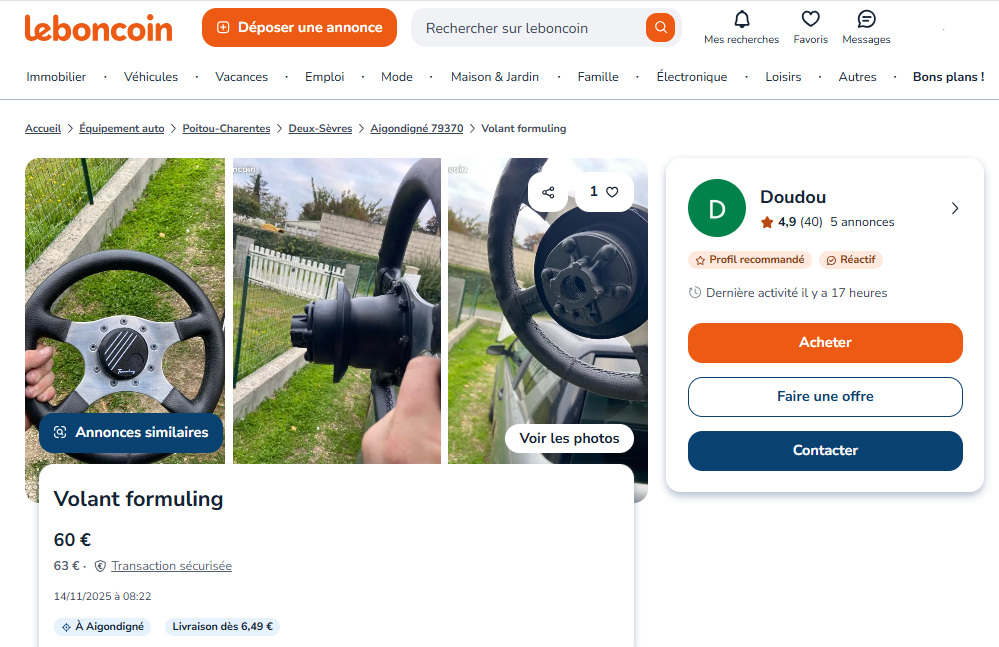This screenshot has height=647, width=999.
Task: Click Faire une offre button
Action: click(x=825, y=397)
